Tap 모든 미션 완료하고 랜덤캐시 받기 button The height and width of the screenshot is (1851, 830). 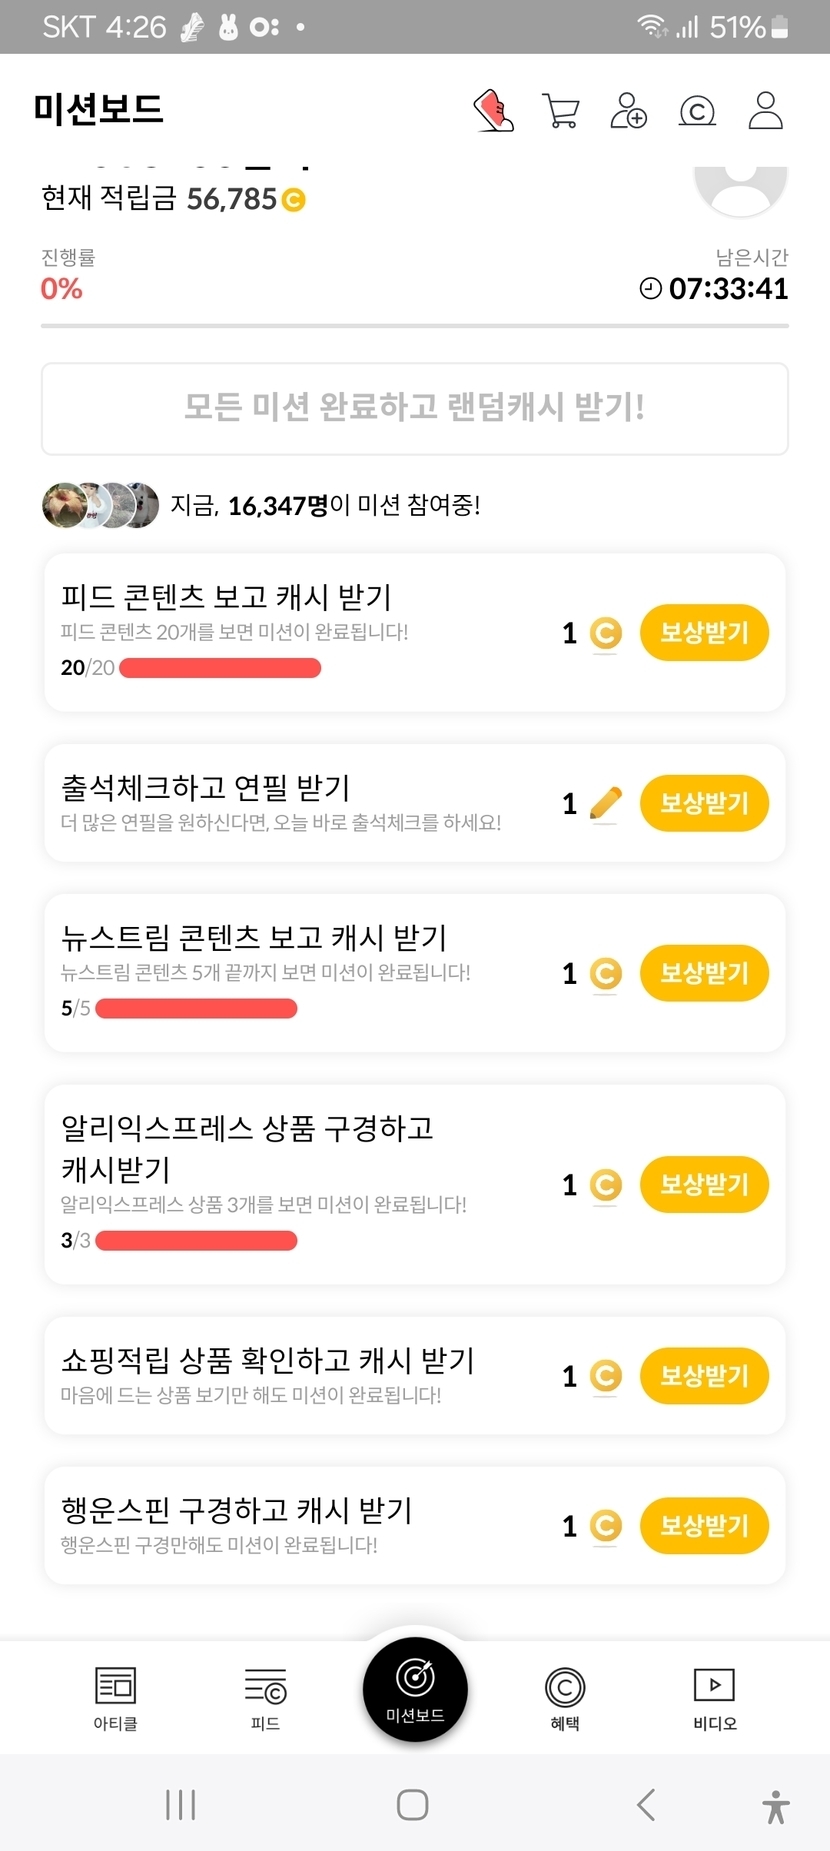414,408
